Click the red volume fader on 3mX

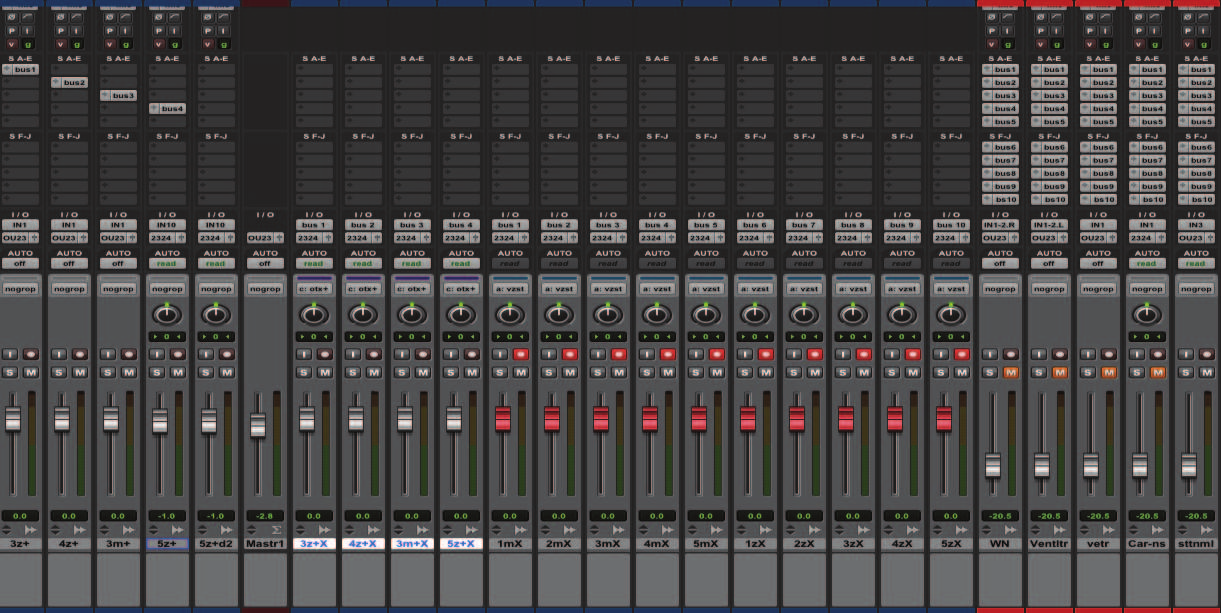coord(601,419)
